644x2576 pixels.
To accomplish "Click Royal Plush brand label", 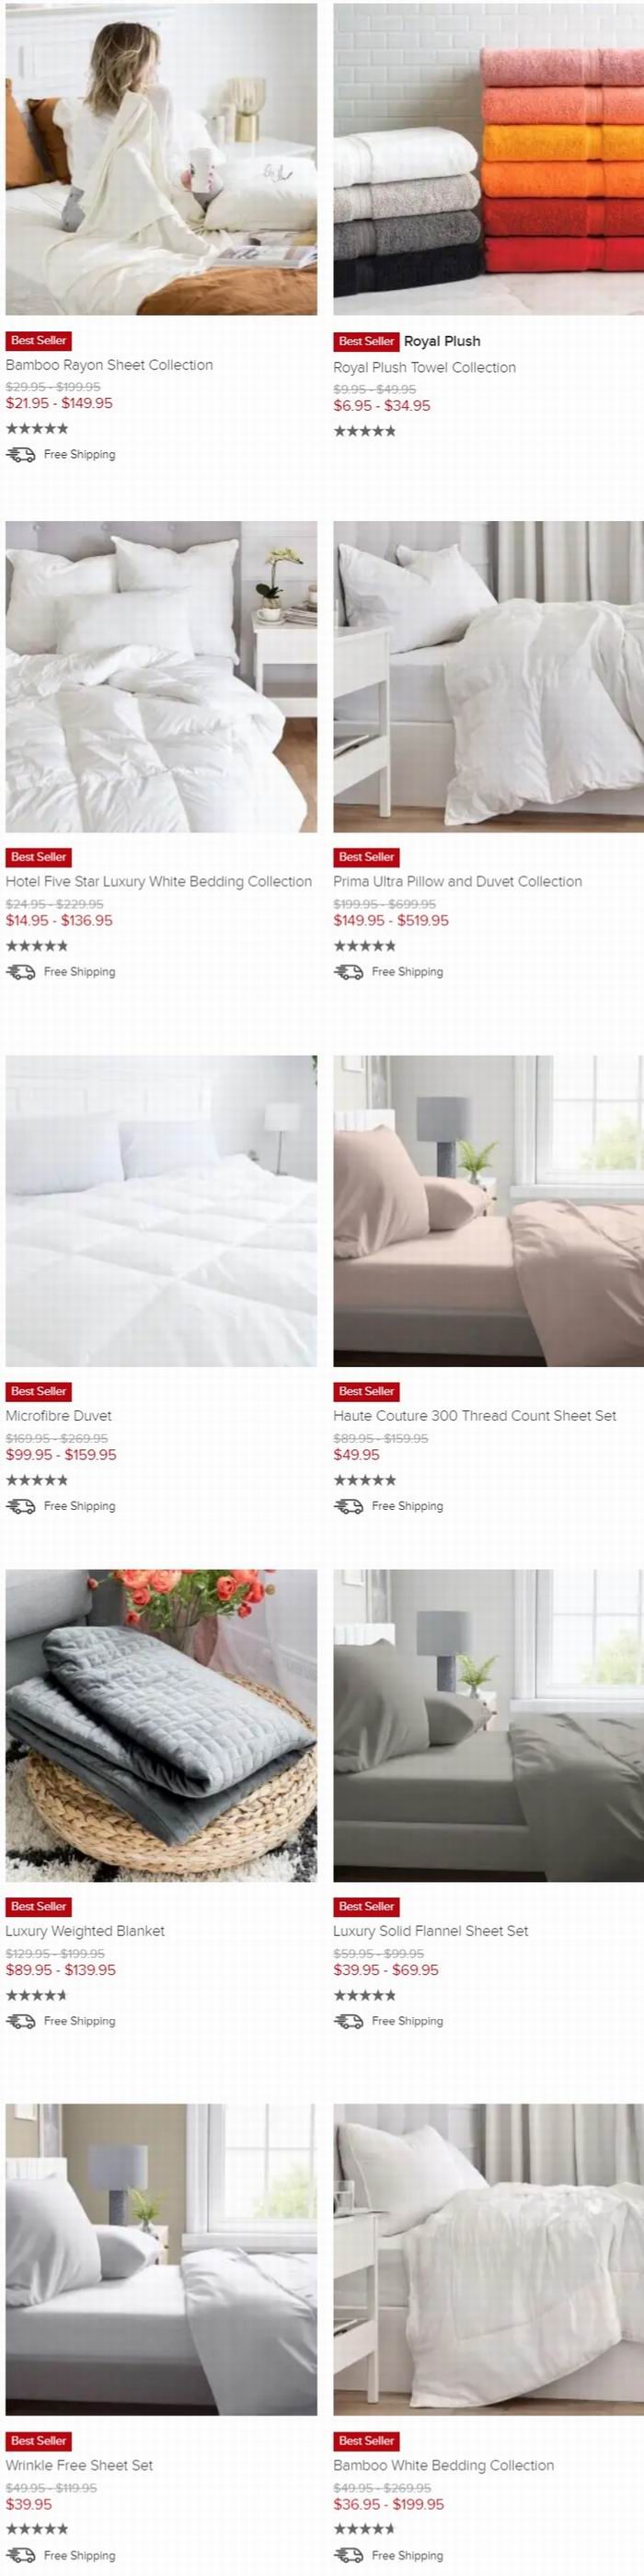I will point(442,342).
